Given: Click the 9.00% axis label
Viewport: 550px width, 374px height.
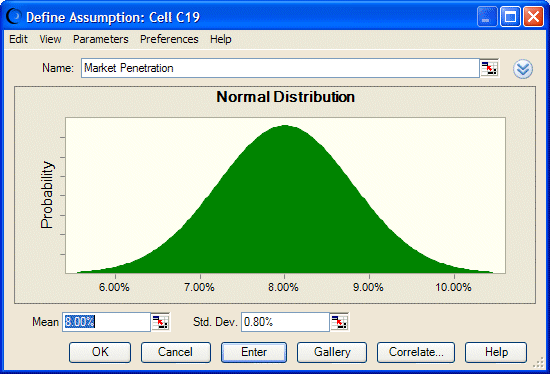Looking at the screenshot, I should pos(368,287).
